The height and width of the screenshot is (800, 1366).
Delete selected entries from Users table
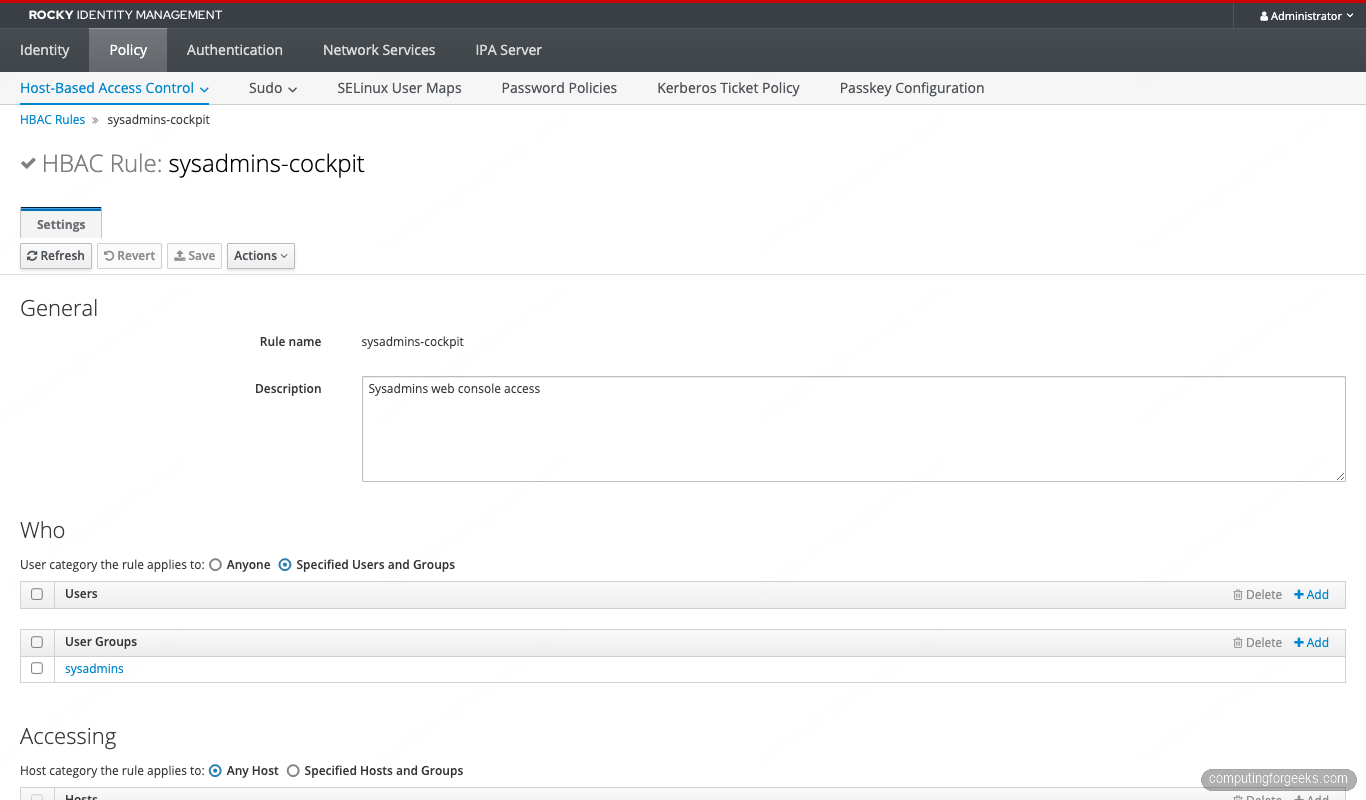1257,595
